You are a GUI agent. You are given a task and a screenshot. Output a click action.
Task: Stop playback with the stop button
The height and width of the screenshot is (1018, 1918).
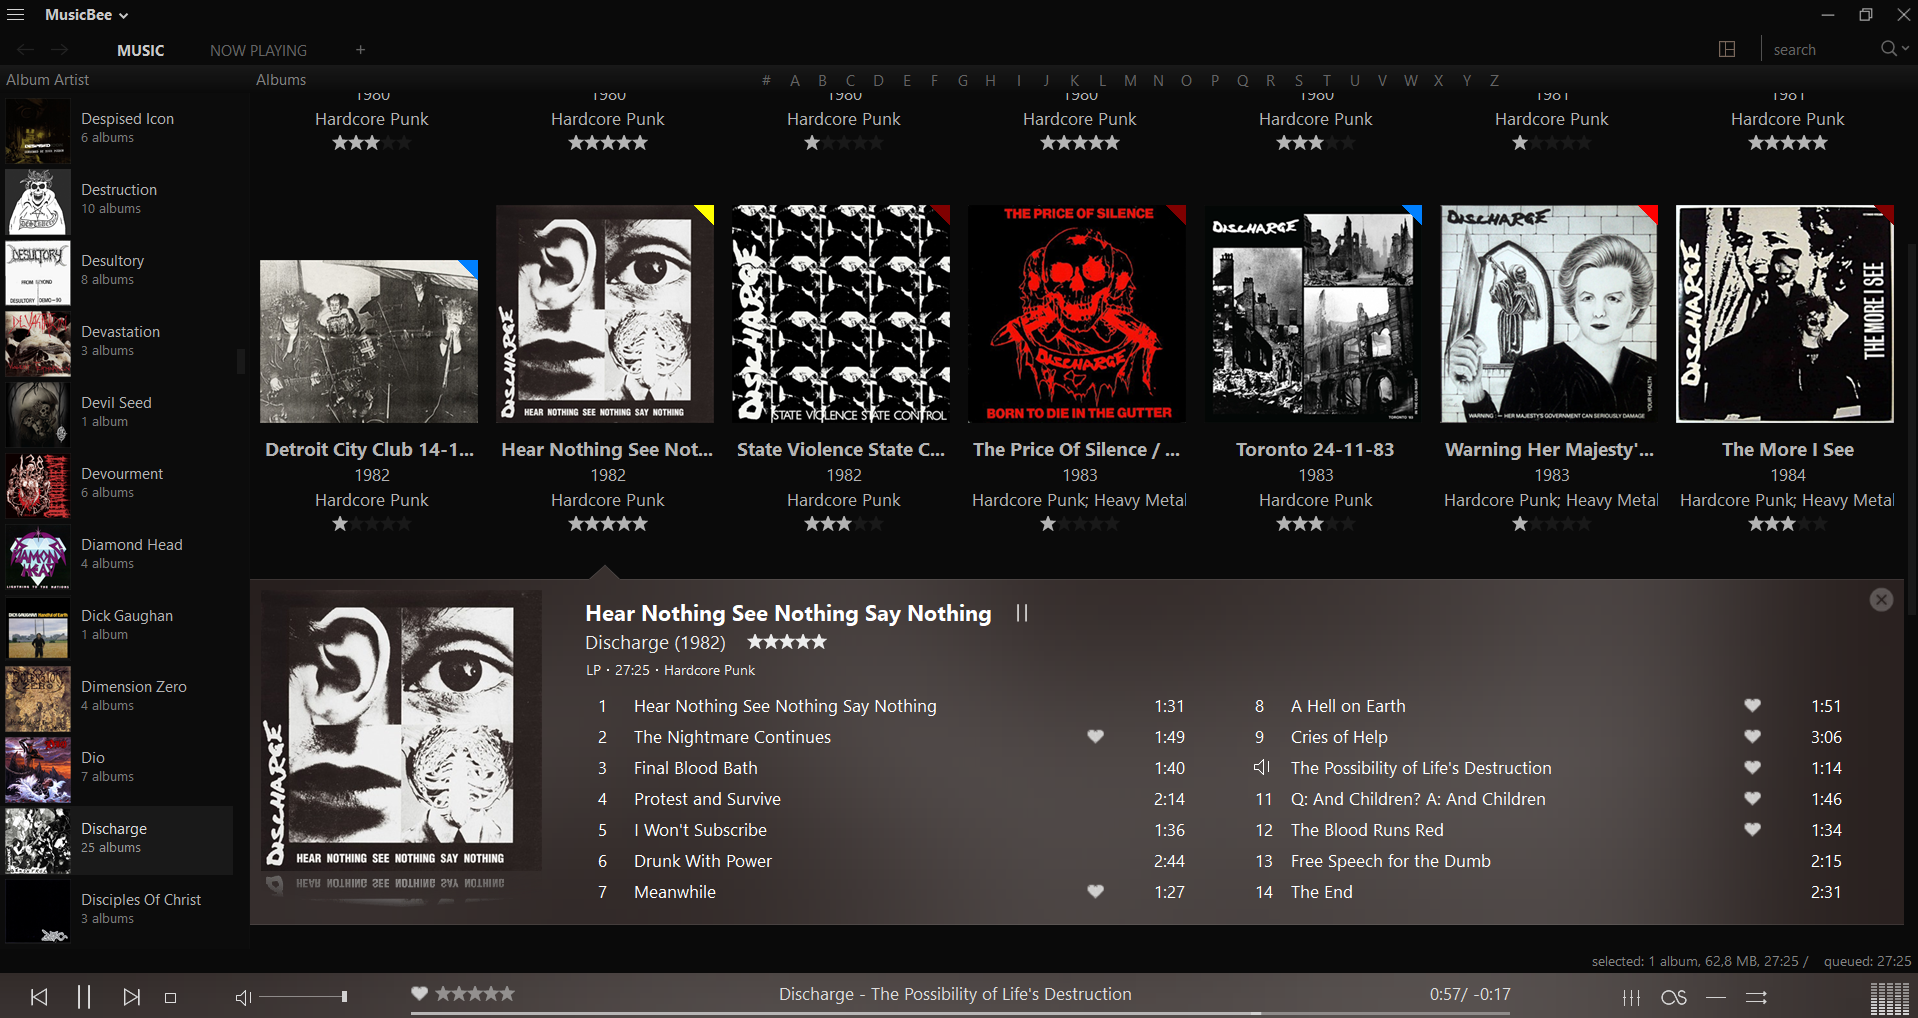click(171, 998)
